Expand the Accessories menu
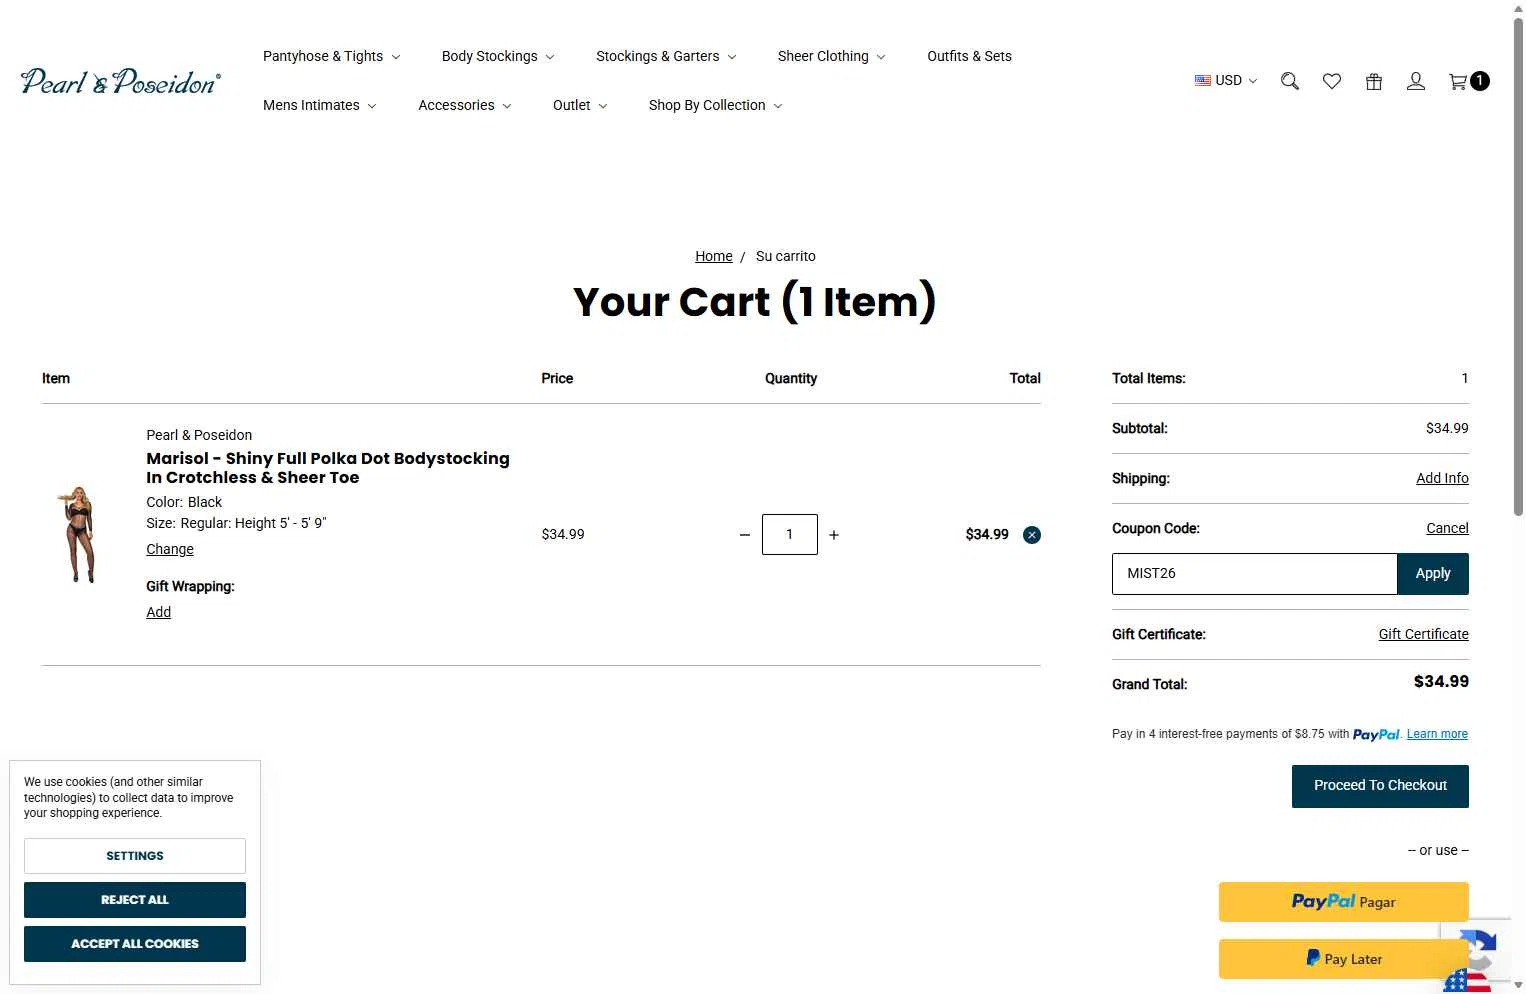The image size is (1526, 994). 465,105
